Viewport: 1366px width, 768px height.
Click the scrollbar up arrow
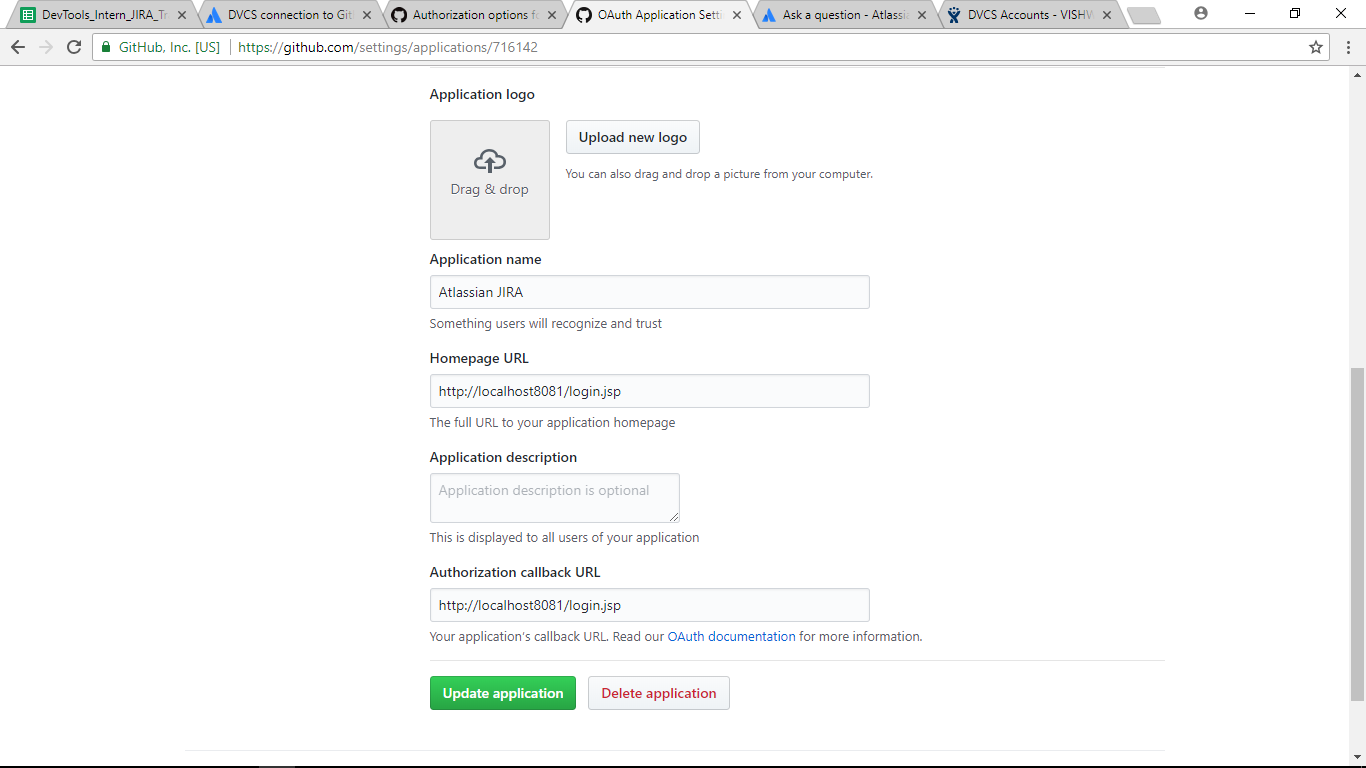[x=1357, y=75]
